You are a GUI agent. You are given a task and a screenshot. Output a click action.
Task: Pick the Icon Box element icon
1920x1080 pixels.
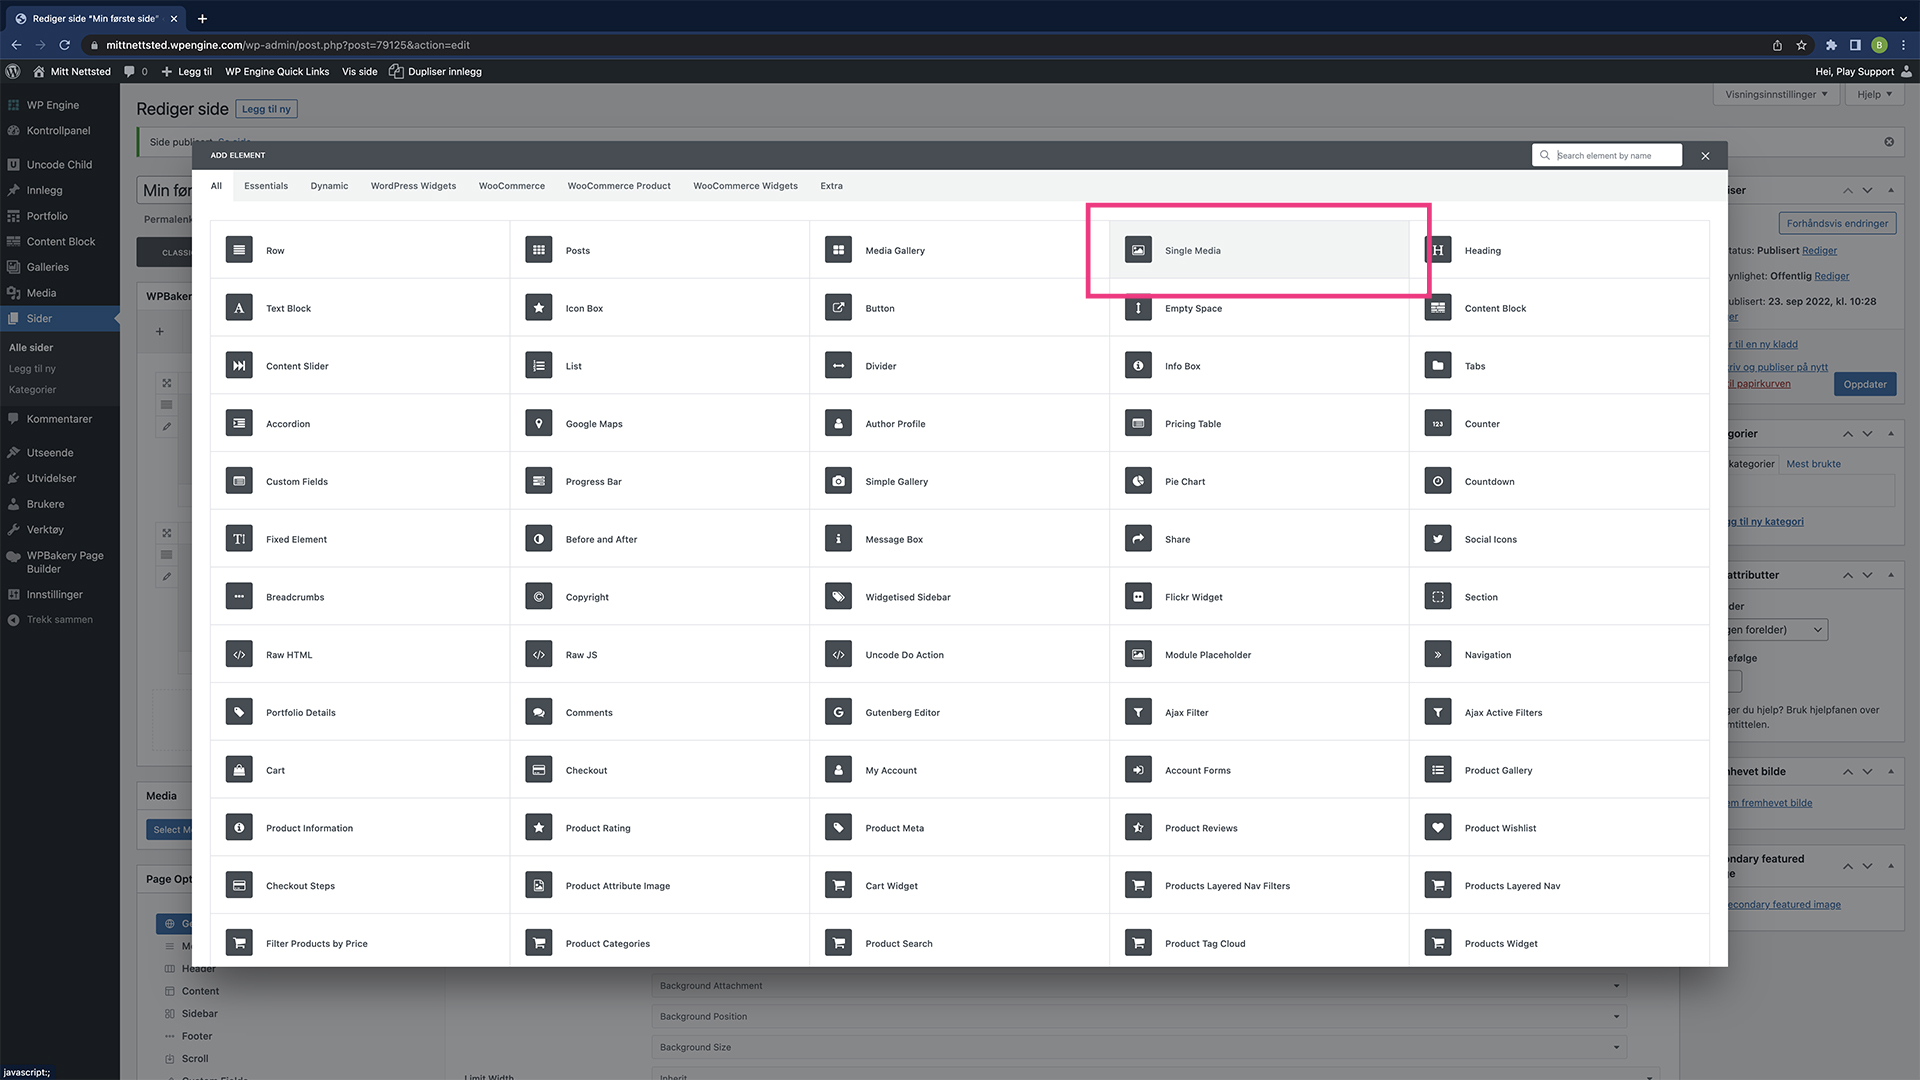click(x=539, y=308)
